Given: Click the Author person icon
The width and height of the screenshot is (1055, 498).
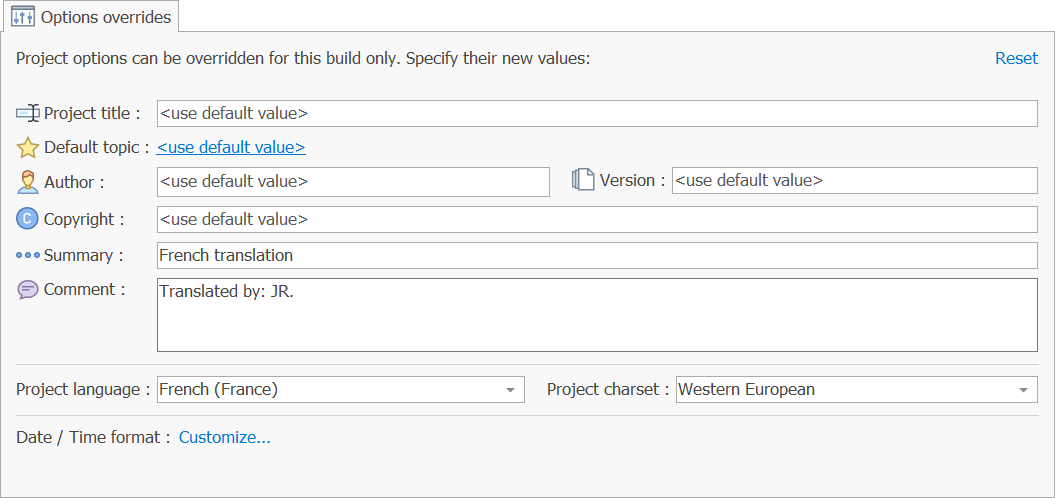Looking at the screenshot, I should [x=27, y=181].
